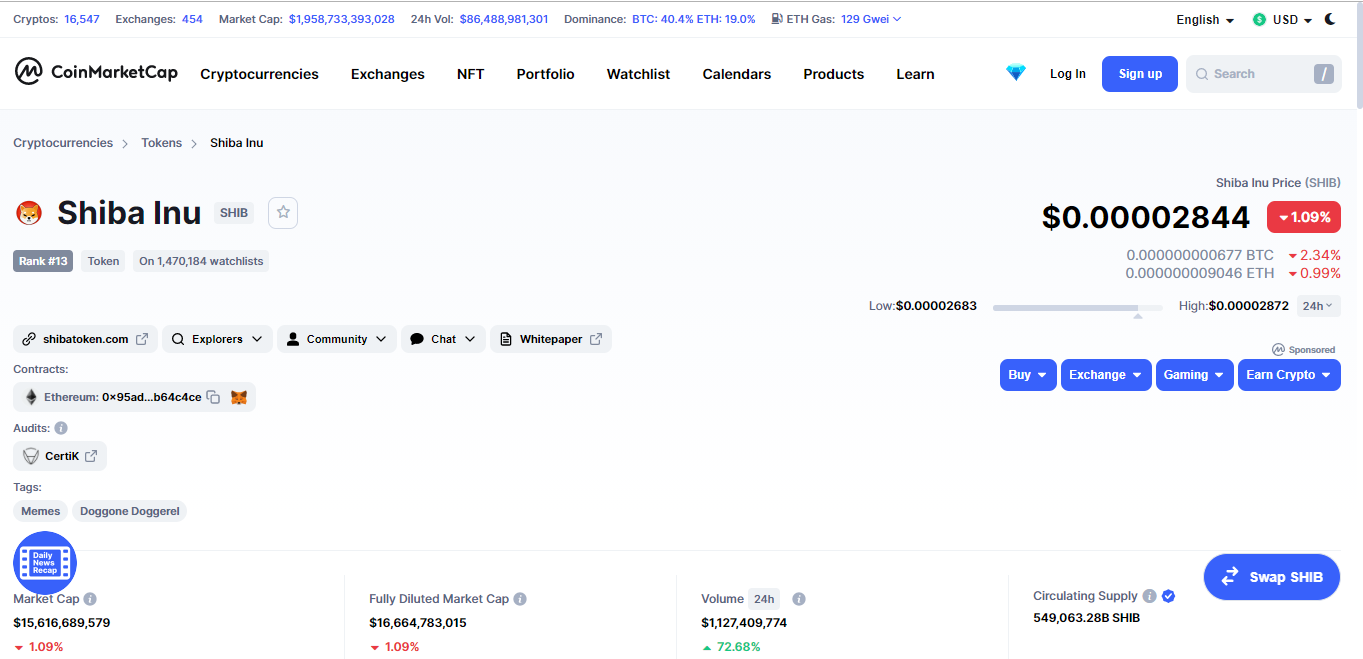
Task: Open the Exchange dropdown button
Action: click(1106, 375)
